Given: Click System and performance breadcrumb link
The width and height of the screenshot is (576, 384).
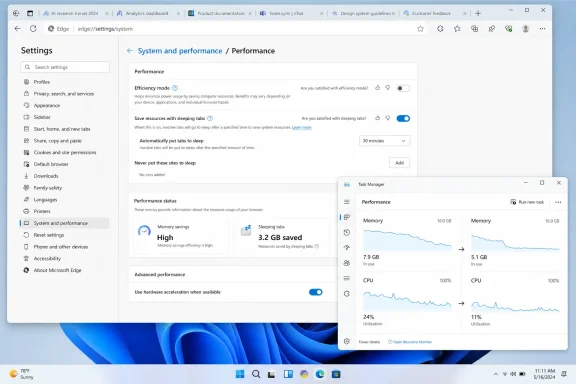Looking at the screenshot, I should 180,51.
